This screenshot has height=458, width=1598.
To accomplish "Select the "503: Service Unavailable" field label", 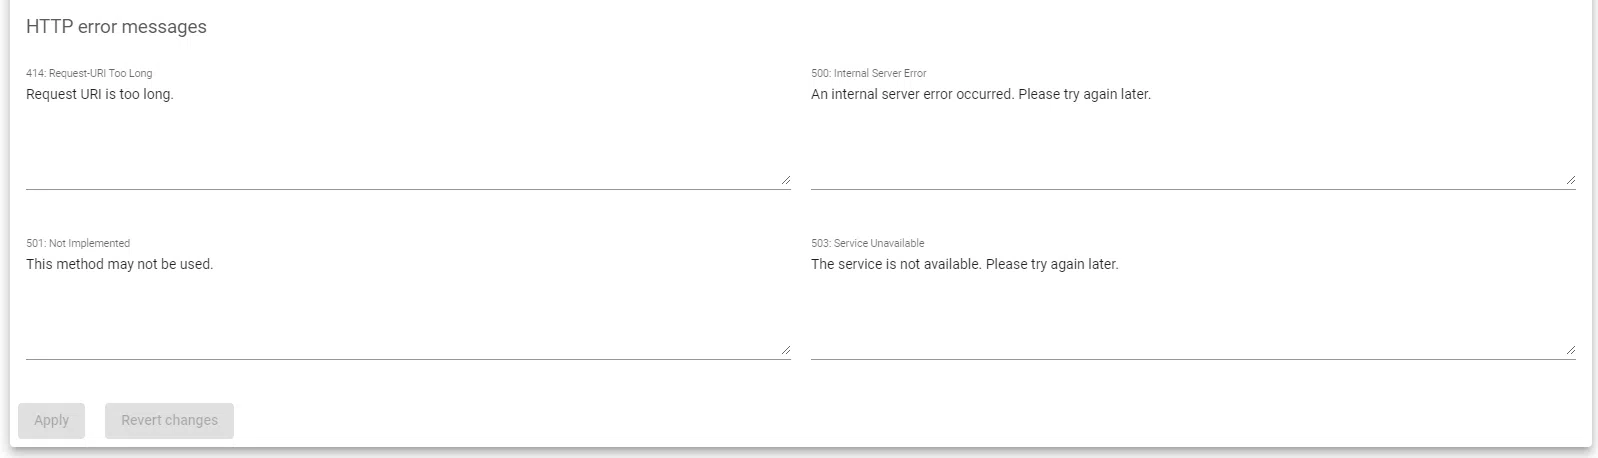I will [867, 243].
